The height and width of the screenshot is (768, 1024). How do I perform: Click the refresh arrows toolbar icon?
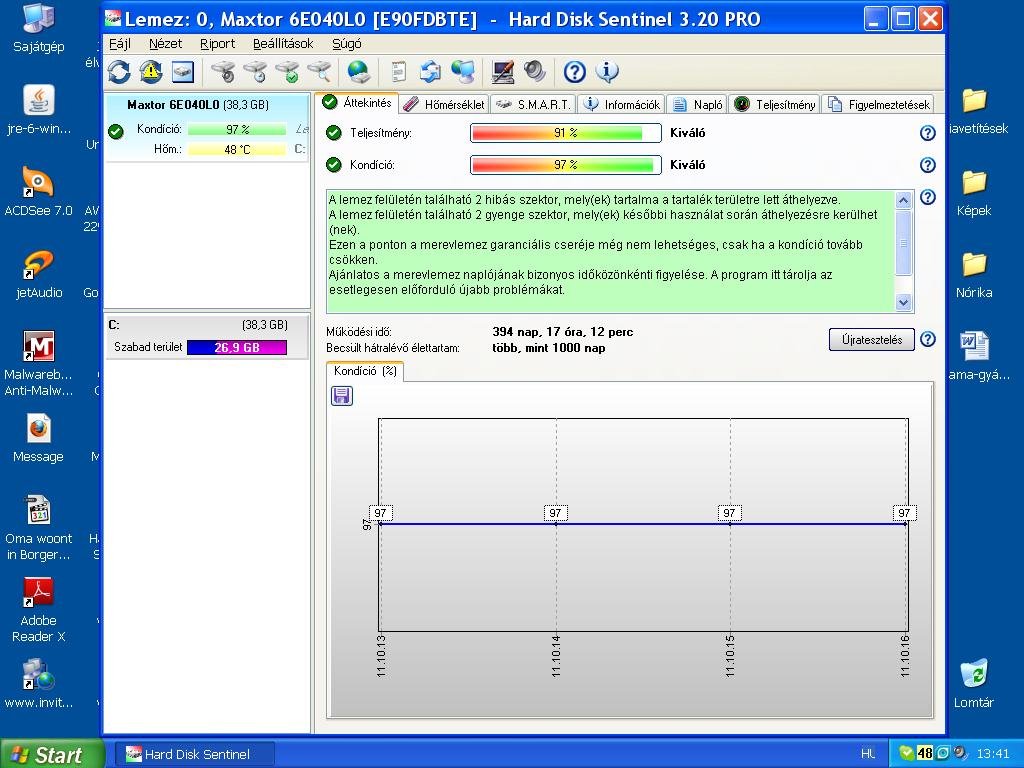(x=120, y=72)
